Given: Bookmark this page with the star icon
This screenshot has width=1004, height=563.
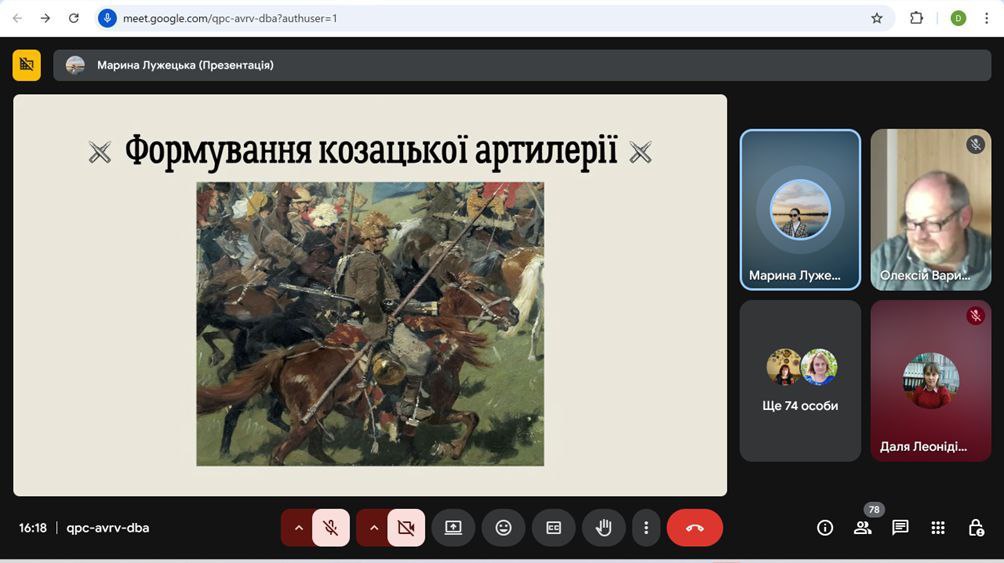Looking at the screenshot, I should click(x=877, y=18).
